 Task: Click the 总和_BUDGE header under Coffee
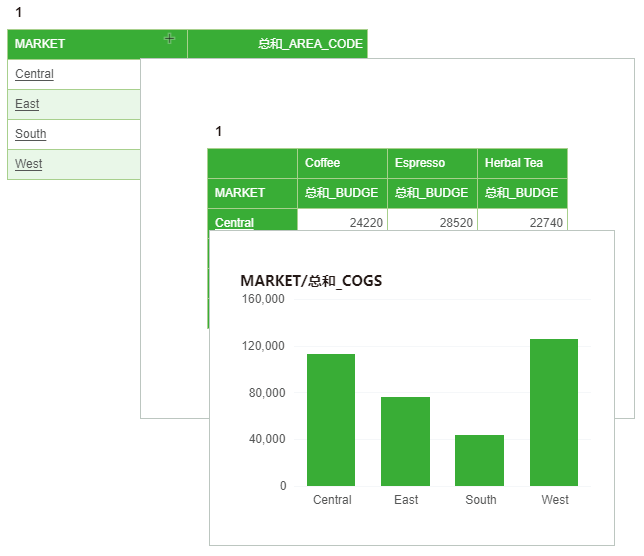point(341,193)
